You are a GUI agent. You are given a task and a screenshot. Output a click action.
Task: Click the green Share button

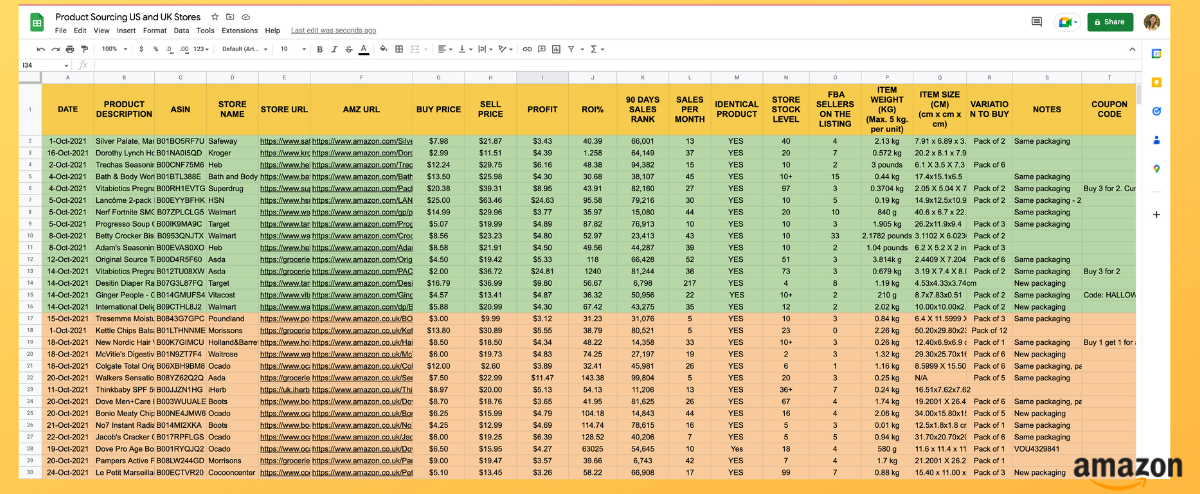(x=1110, y=21)
